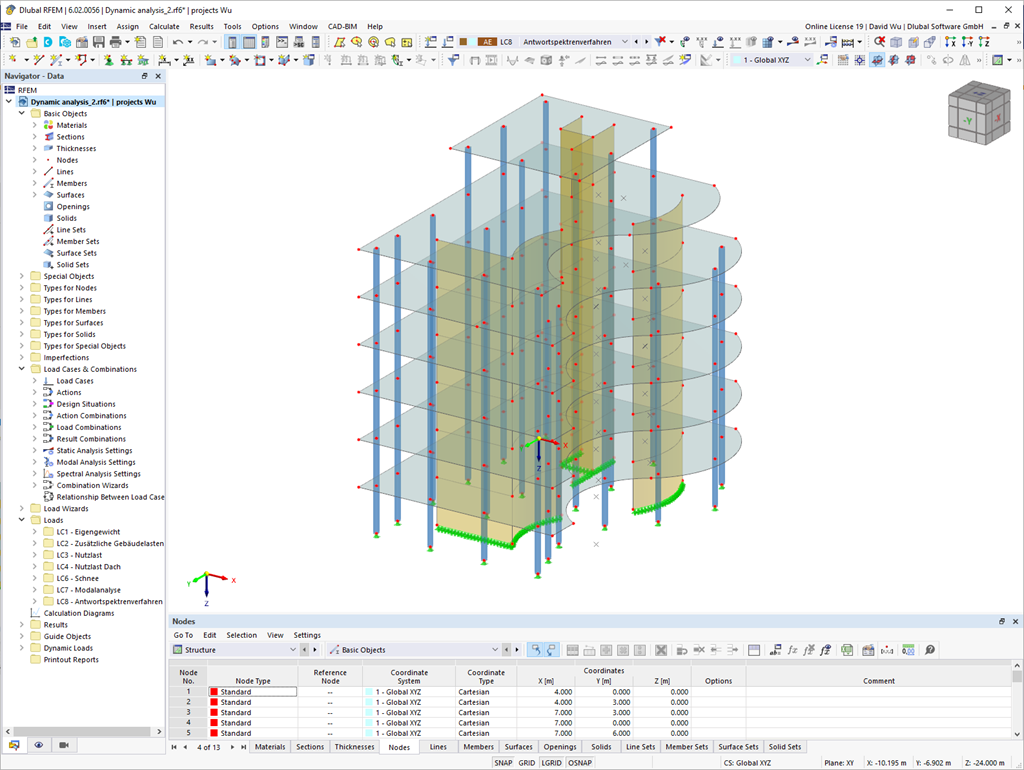1024x770 pixels.
Task: Turn on OSNAP in the status bar
Action: click(578, 762)
